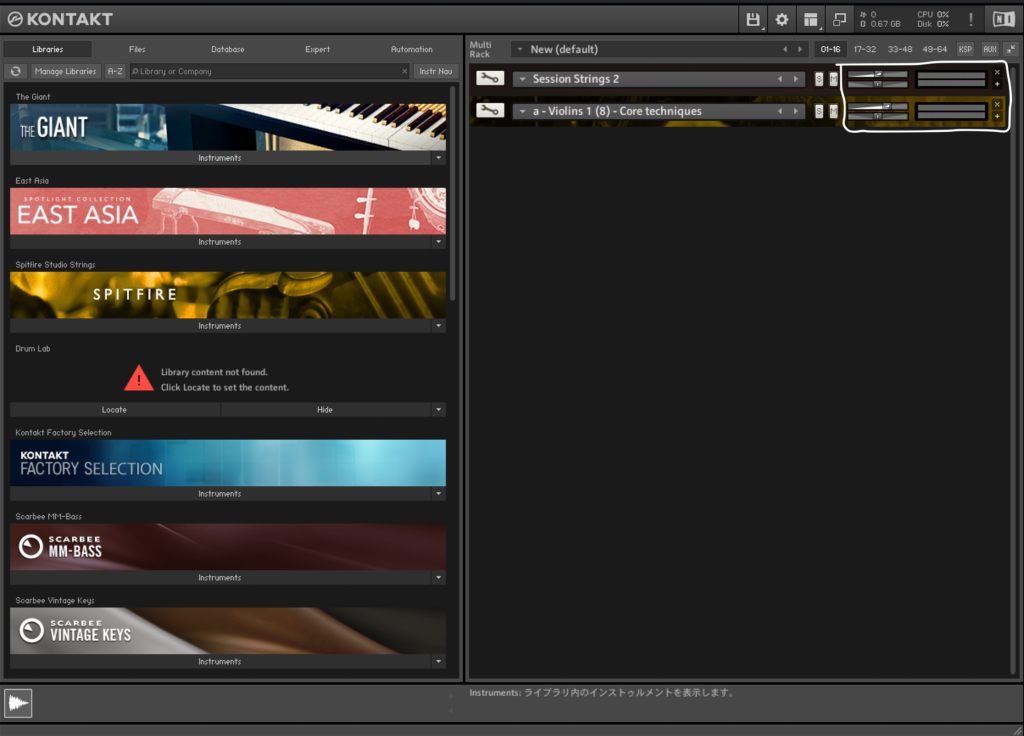Open Kontakt options via the gear icon
The width and height of the screenshot is (1024, 736).
click(782, 19)
